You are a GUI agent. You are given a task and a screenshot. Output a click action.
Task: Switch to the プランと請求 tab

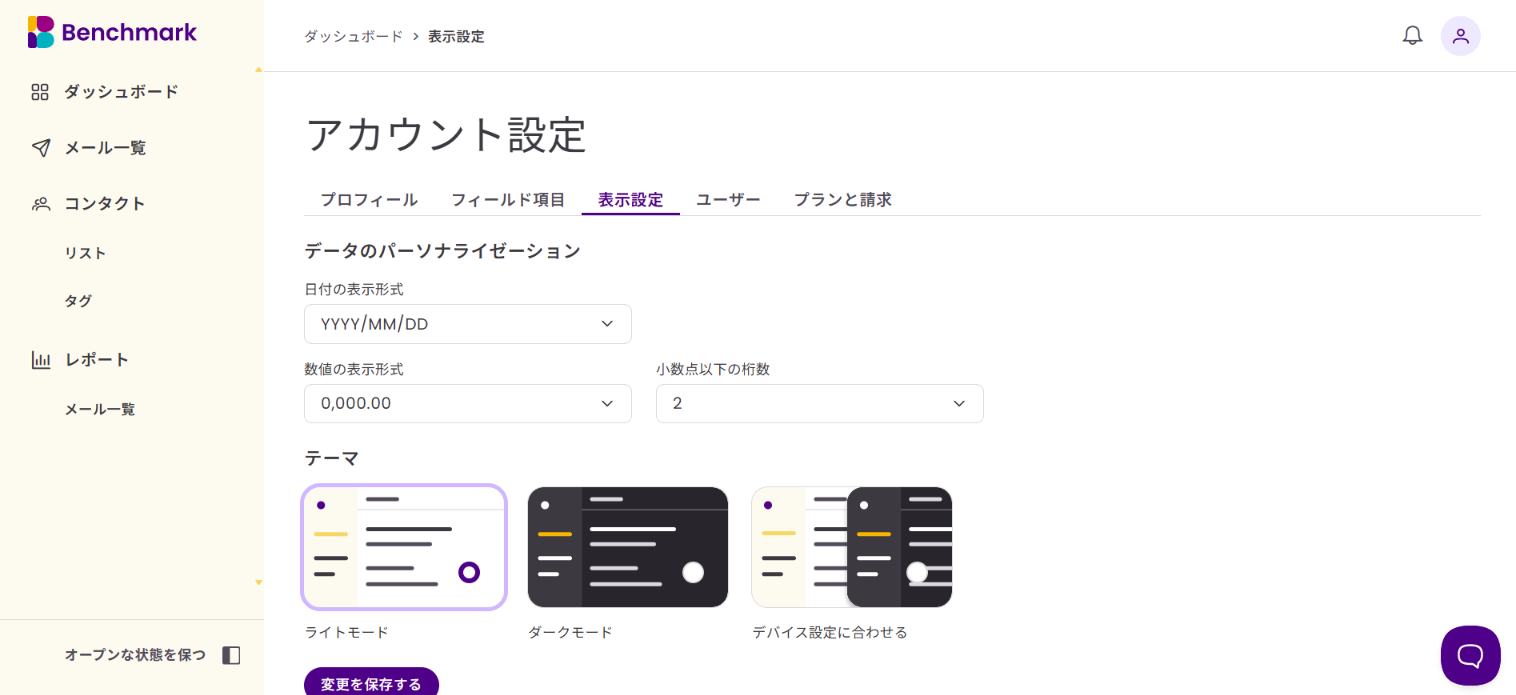[843, 199]
